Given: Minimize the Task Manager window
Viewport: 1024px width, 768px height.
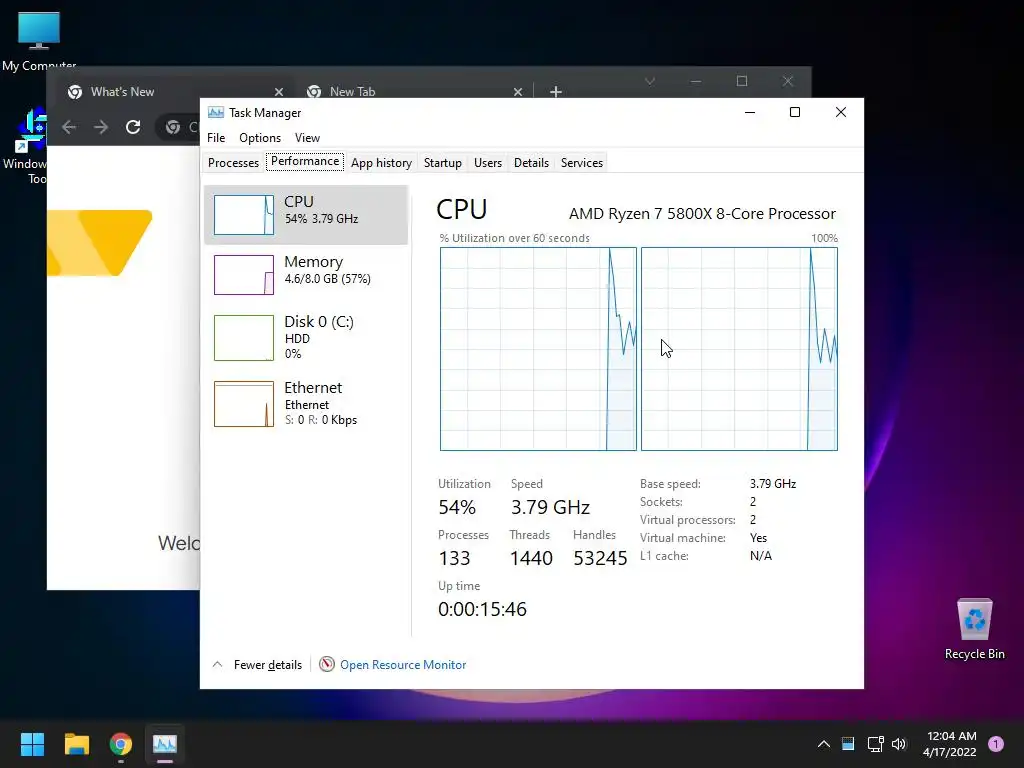Looking at the screenshot, I should [750, 112].
